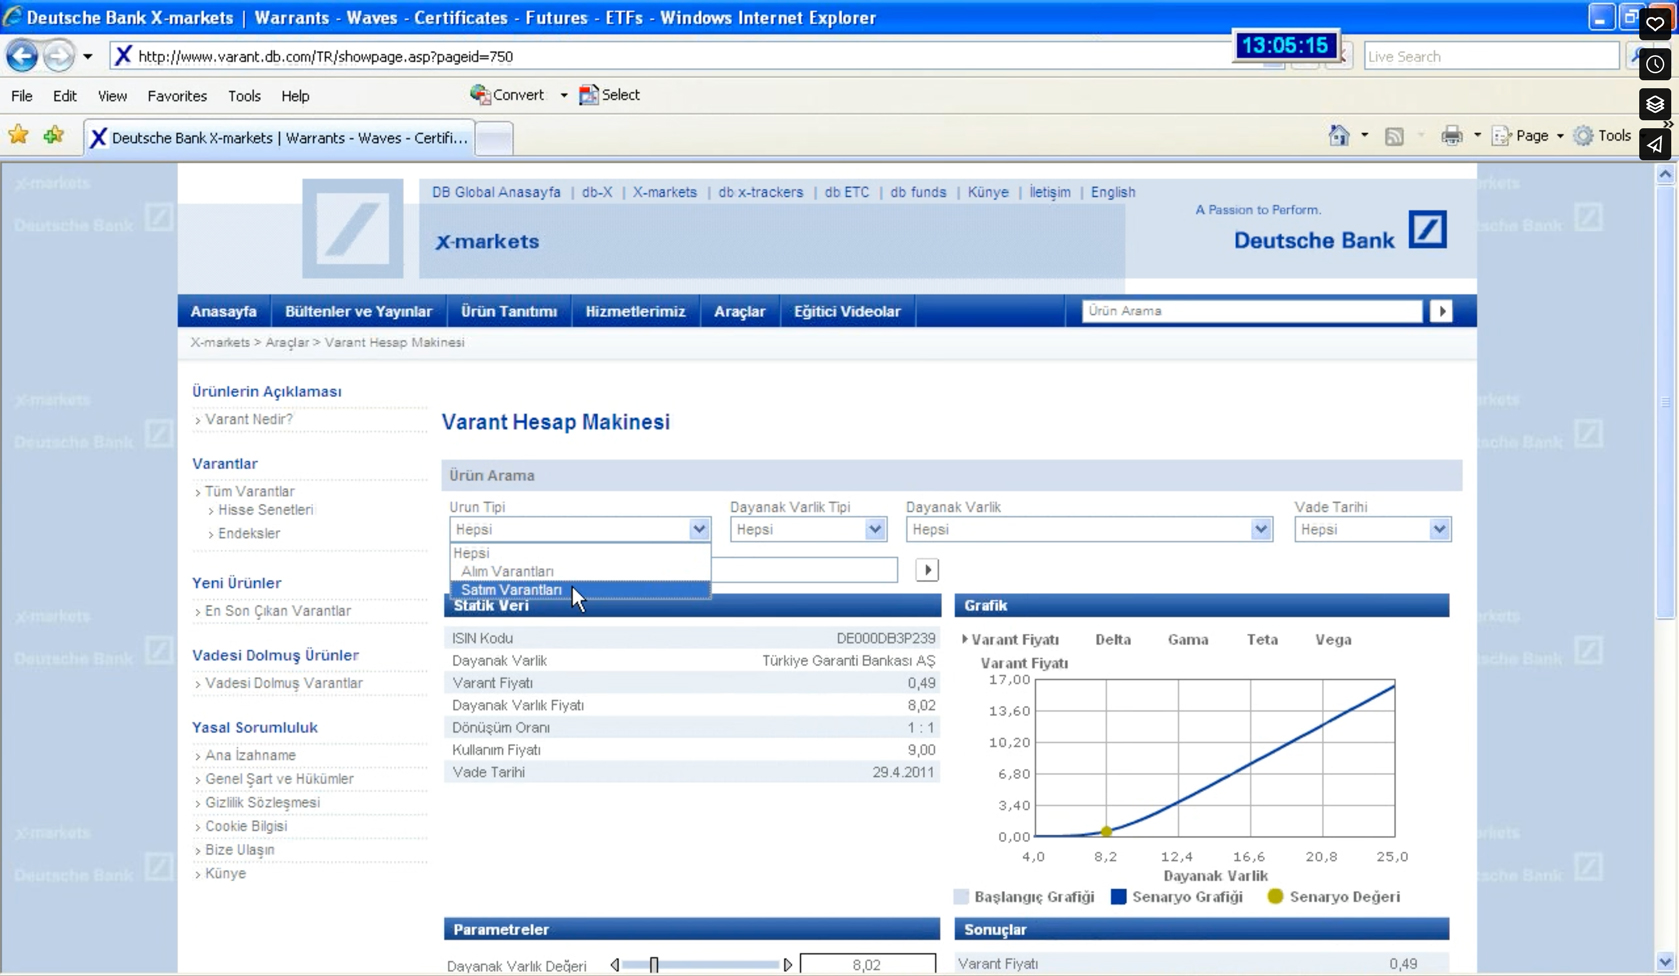Click Varant Nedir? in the sidebar
Image resolution: width=1679 pixels, height=976 pixels.
pos(249,419)
